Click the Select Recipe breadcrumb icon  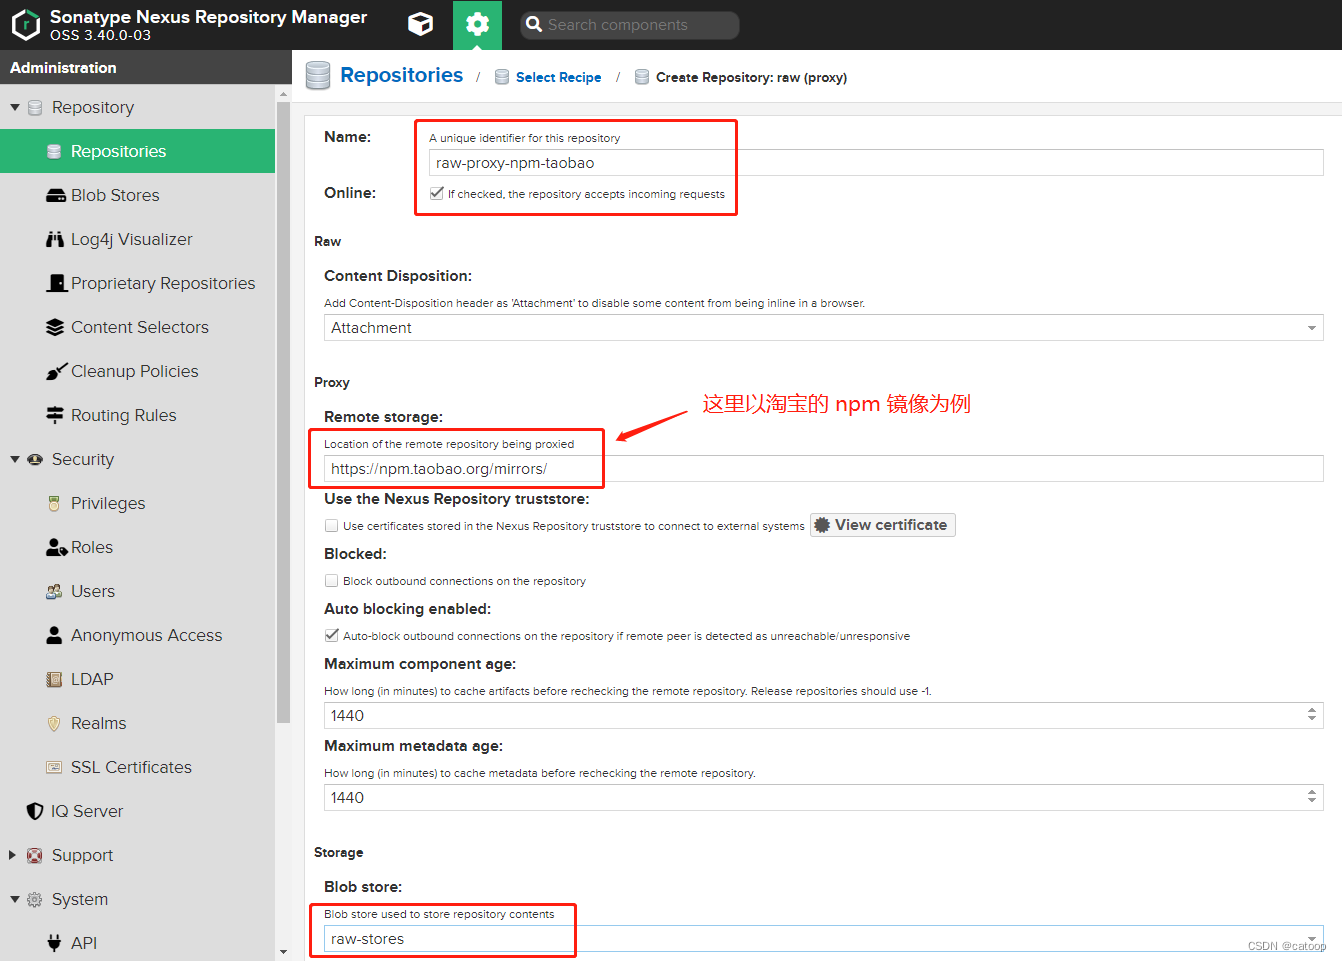502,77
